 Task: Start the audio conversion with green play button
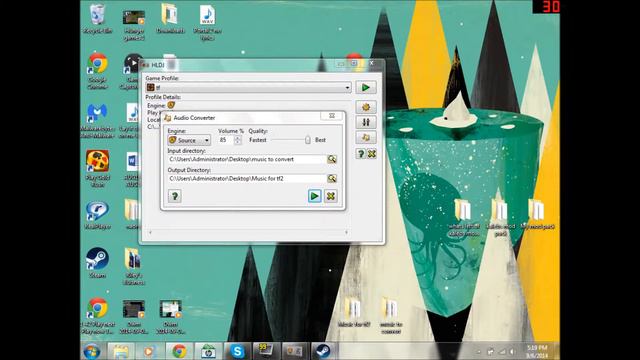click(314, 196)
